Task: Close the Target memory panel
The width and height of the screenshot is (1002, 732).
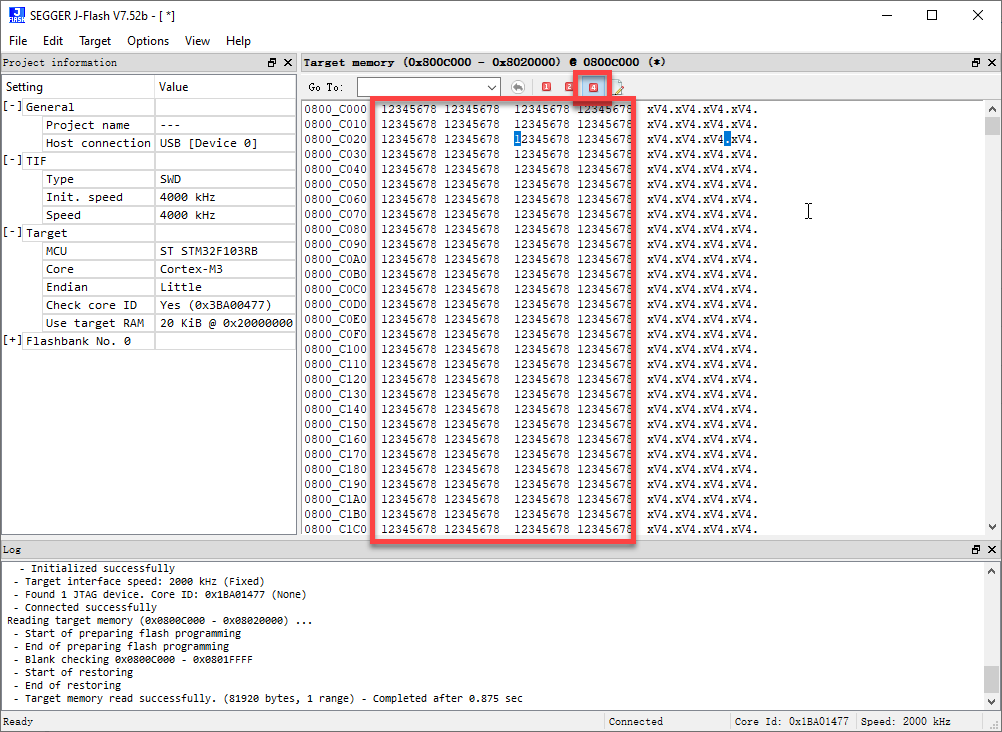Action: click(992, 63)
